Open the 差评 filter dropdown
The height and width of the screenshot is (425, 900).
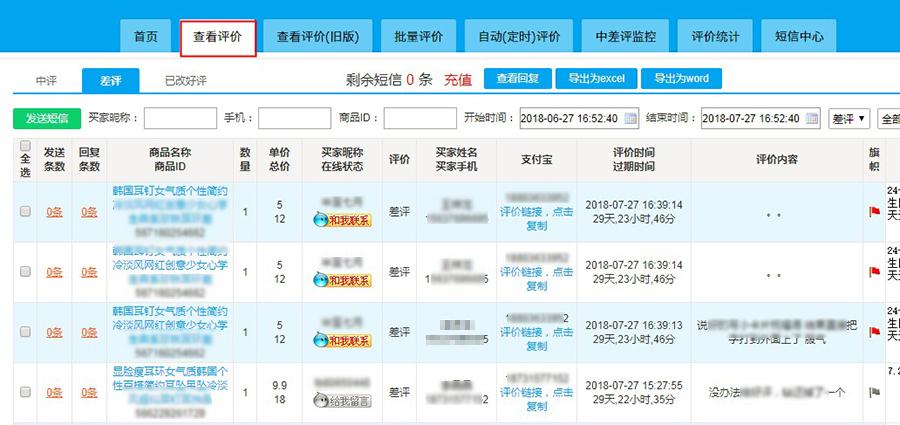pyautogui.click(x=849, y=119)
